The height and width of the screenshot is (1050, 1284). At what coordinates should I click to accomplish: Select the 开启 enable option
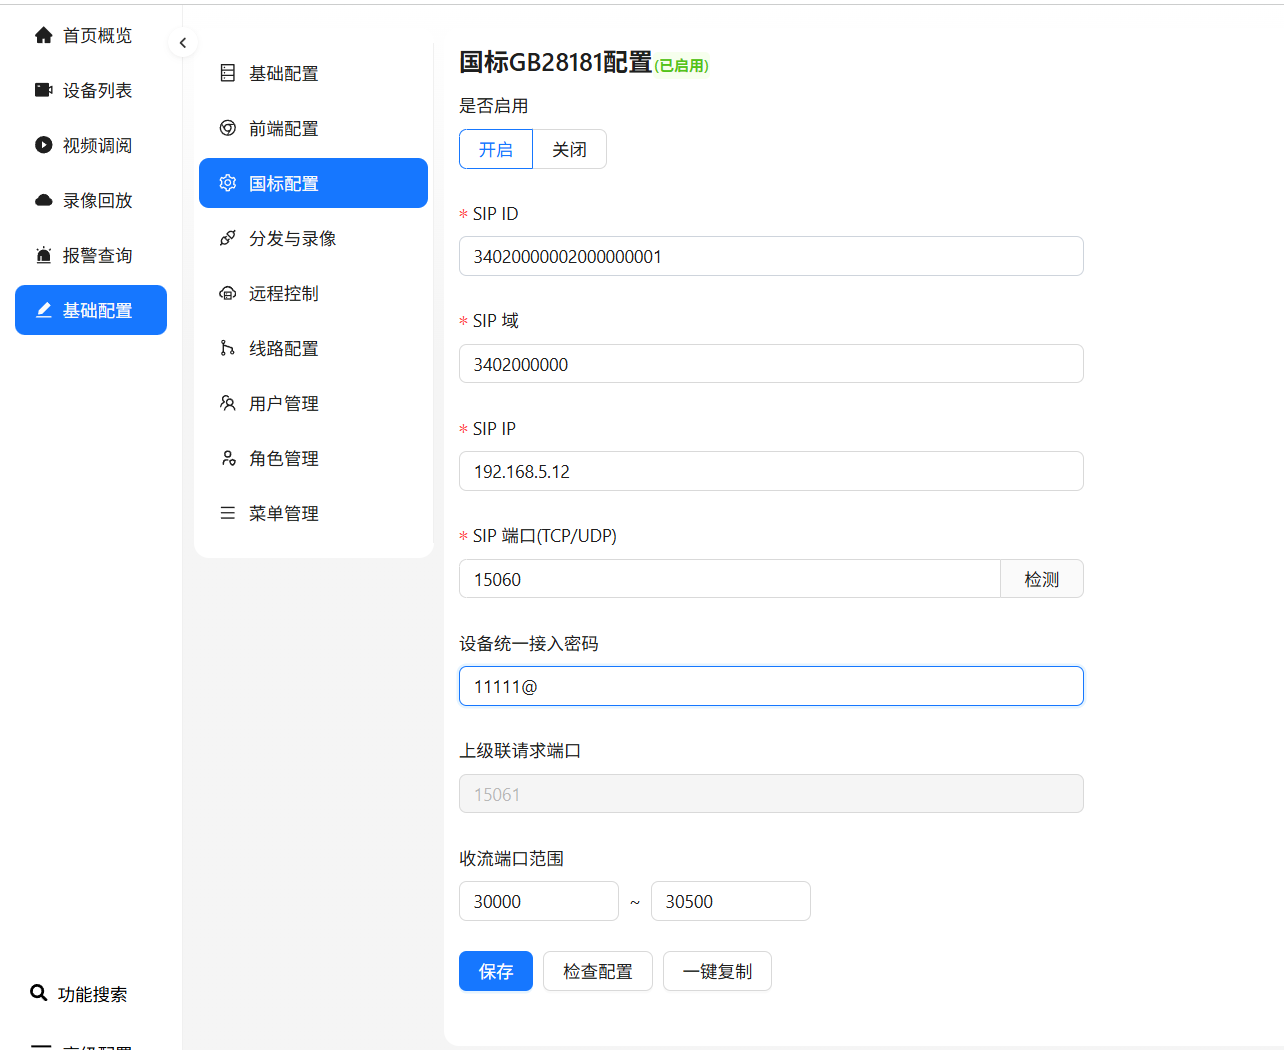tap(496, 149)
